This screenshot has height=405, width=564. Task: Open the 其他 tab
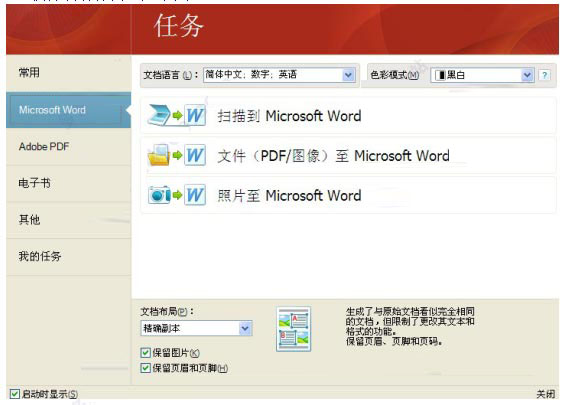[x=69, y=220]
